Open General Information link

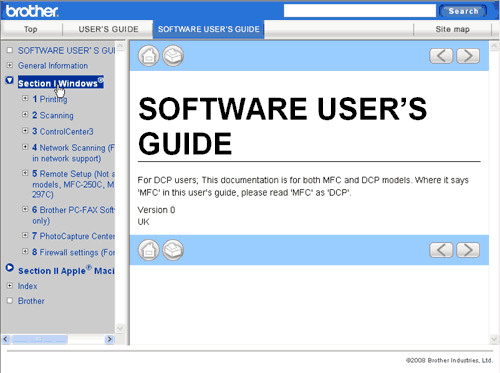[x=53, y=66]
